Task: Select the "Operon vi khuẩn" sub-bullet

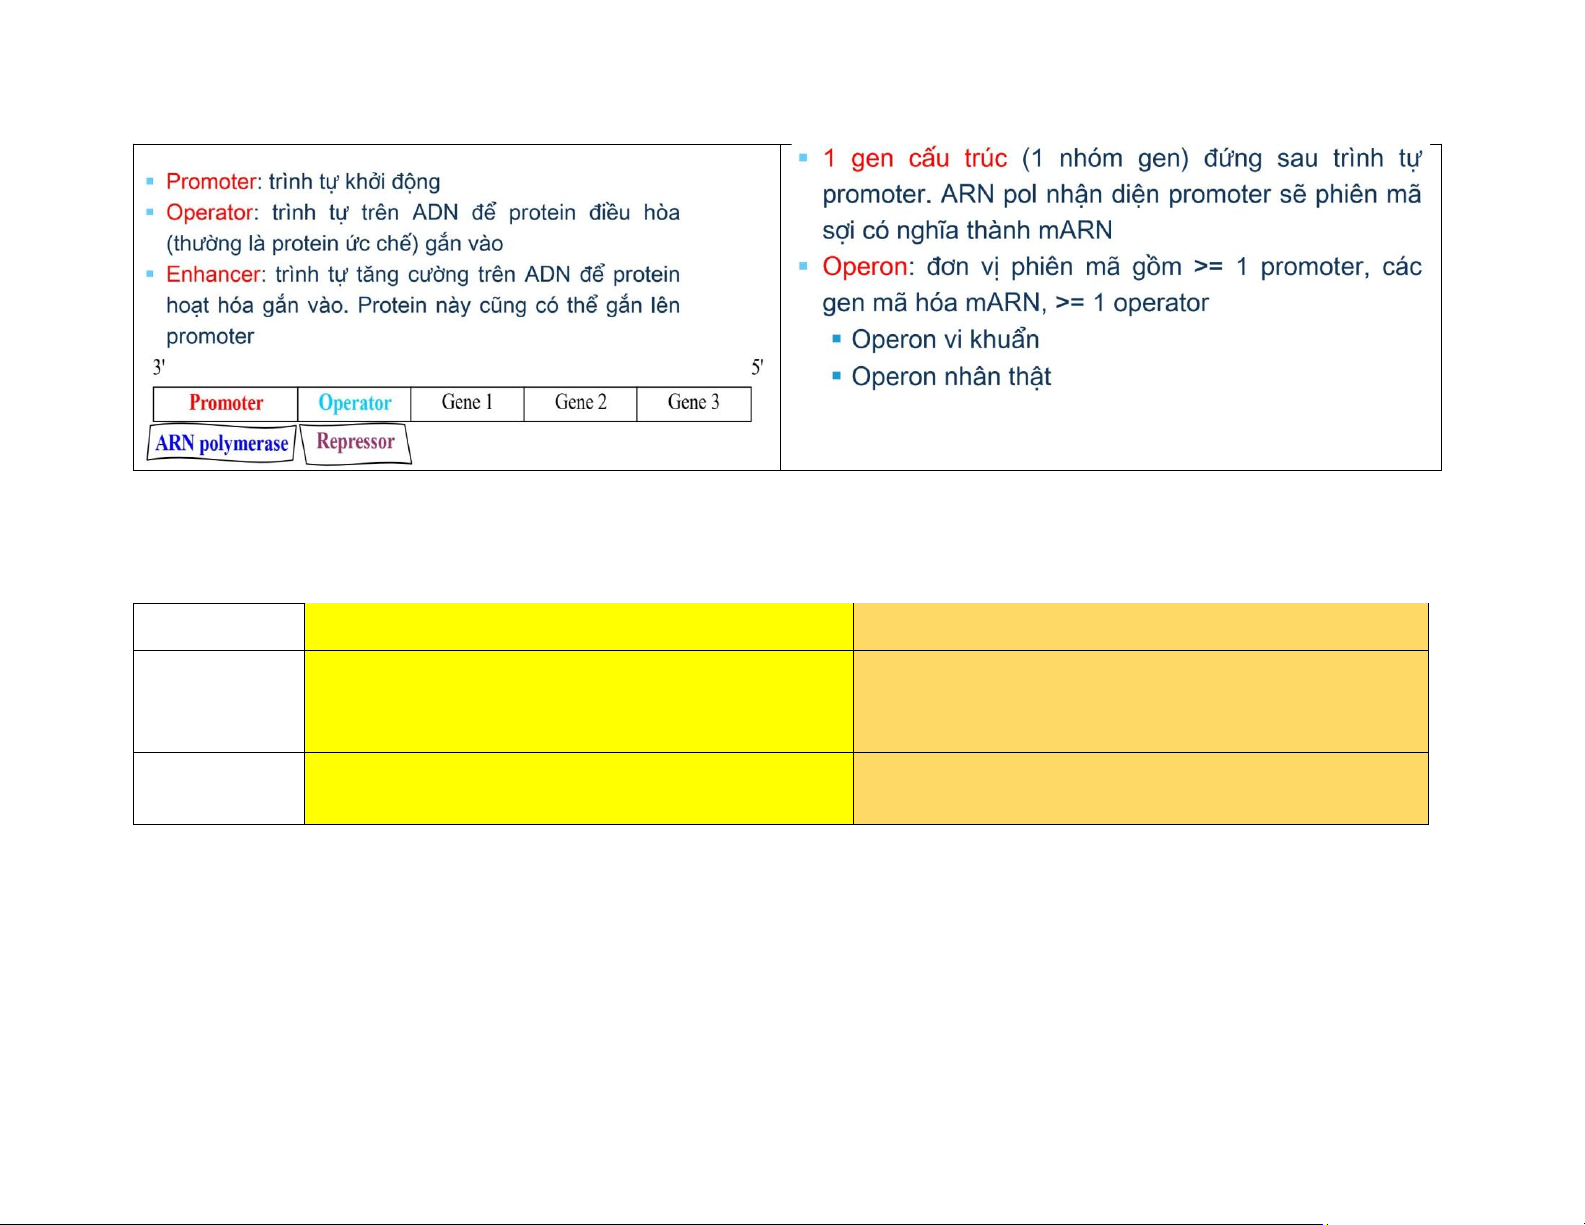Action: click(x=945, y=340)
